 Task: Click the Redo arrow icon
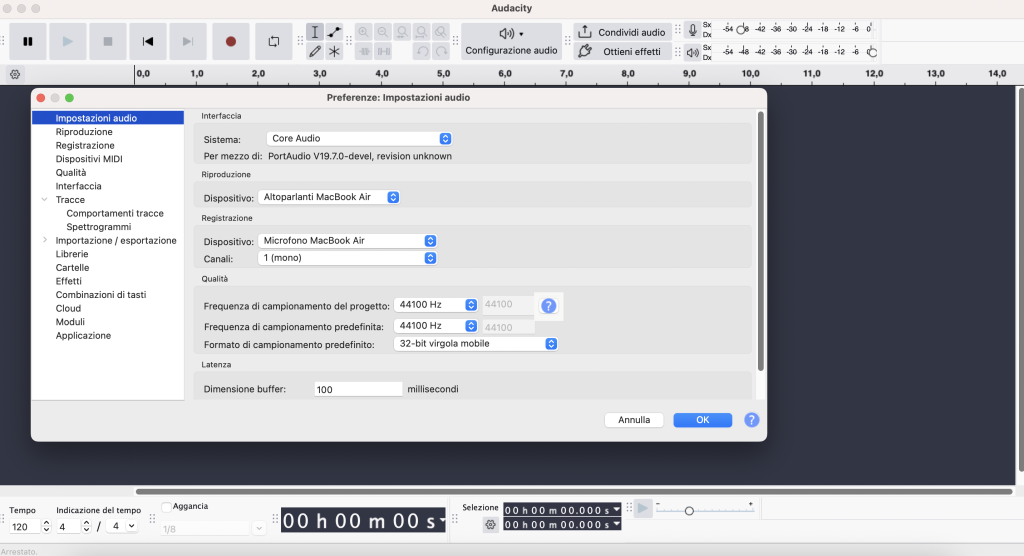point(441,51)
